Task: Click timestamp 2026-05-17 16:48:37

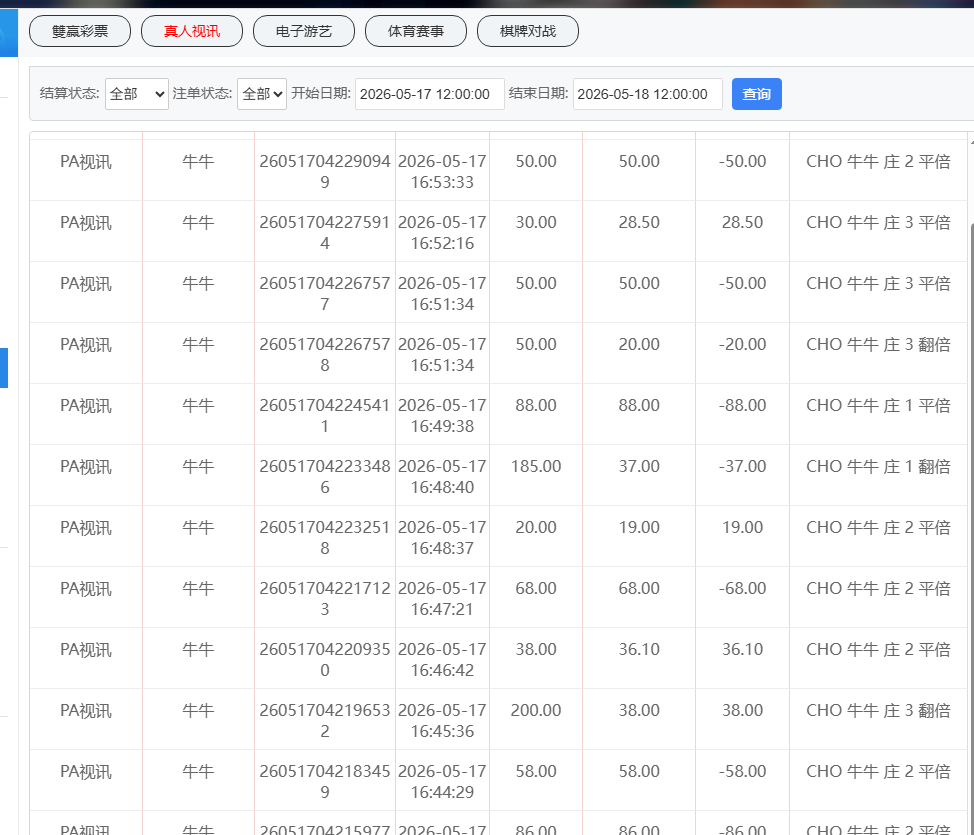Action: pyautogui.click(x=442, y=537)
